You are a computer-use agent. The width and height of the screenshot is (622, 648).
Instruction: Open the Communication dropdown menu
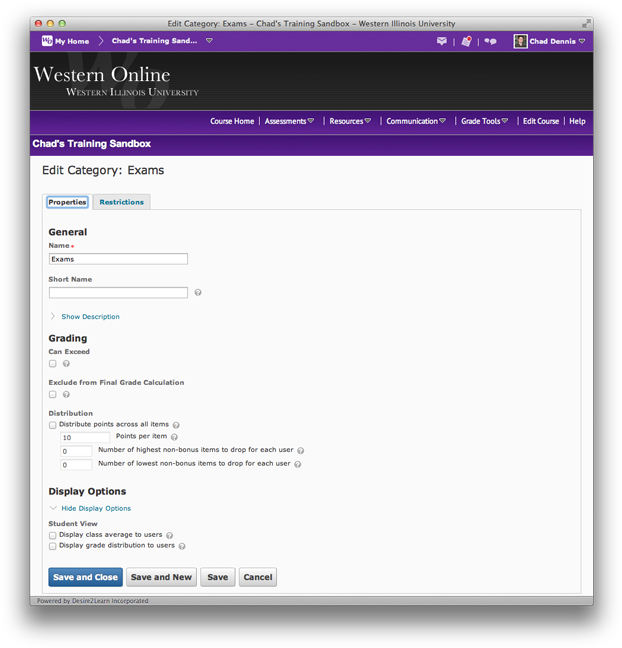click(x=416, y=121)
